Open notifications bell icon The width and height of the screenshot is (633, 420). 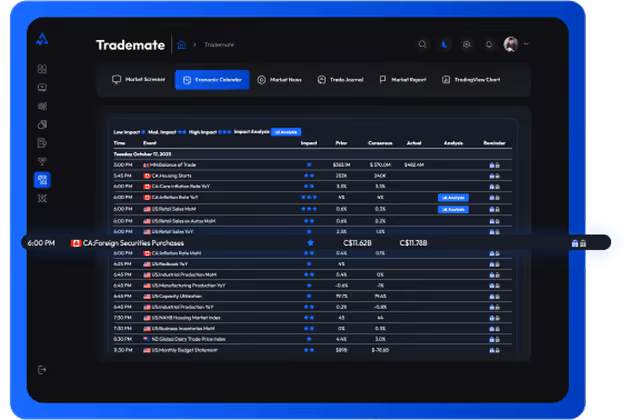tap(489, 44)
